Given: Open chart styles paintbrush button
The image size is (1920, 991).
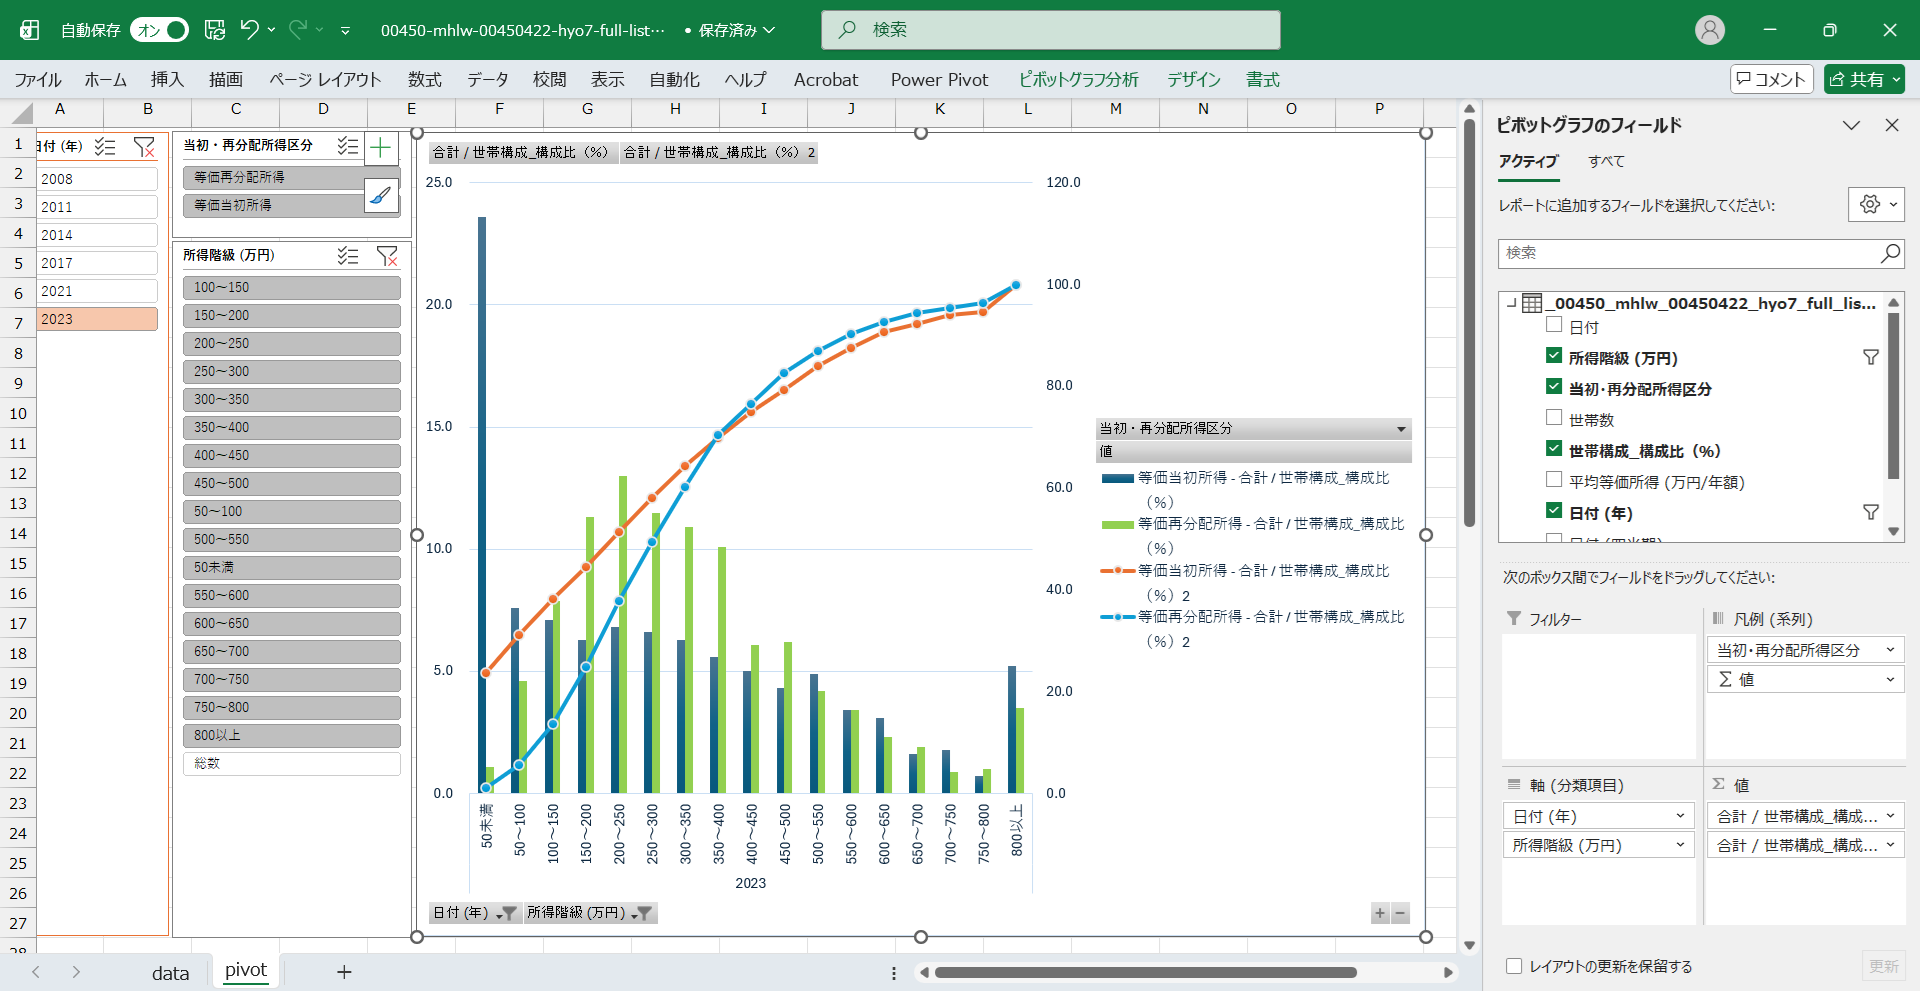Looking at the screenshot, I should (381, 196).
